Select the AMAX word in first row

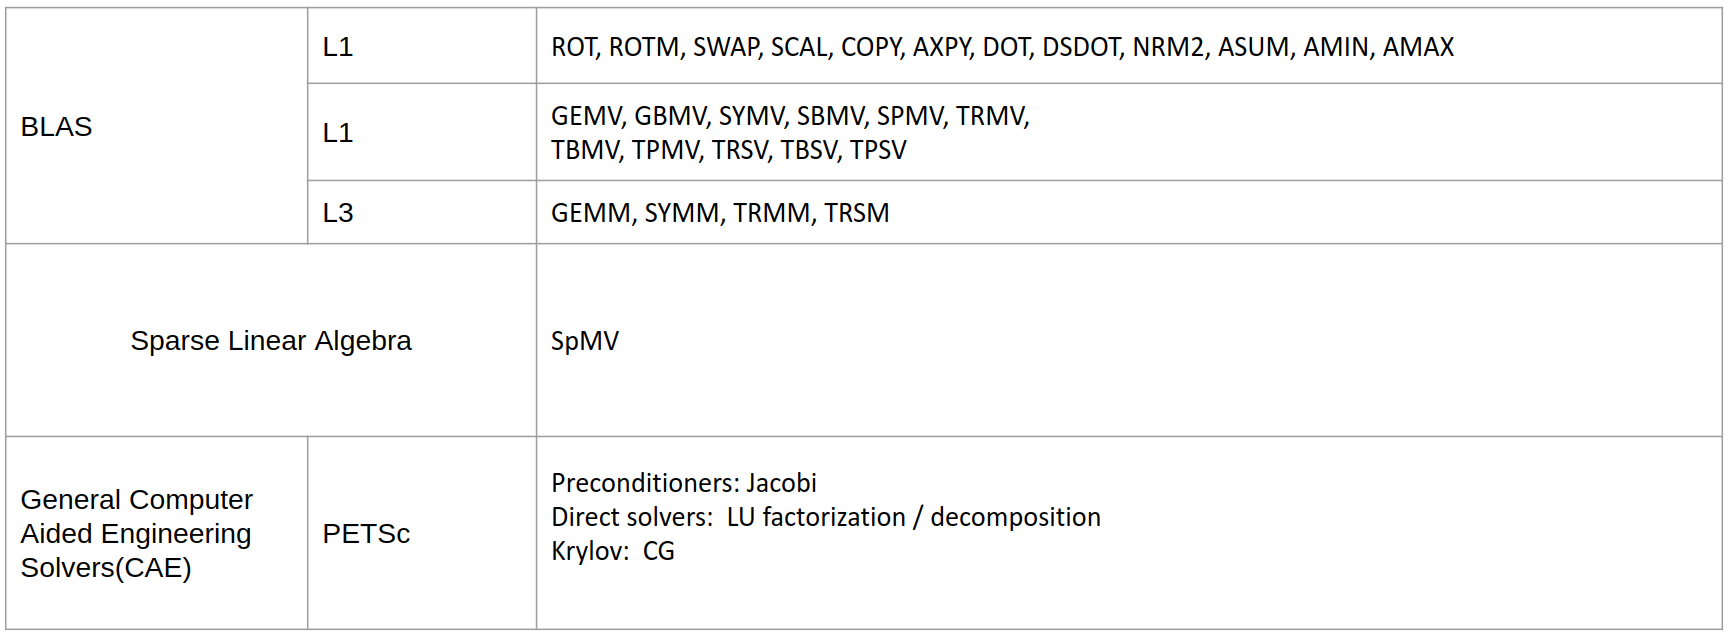click(1418, 47)
